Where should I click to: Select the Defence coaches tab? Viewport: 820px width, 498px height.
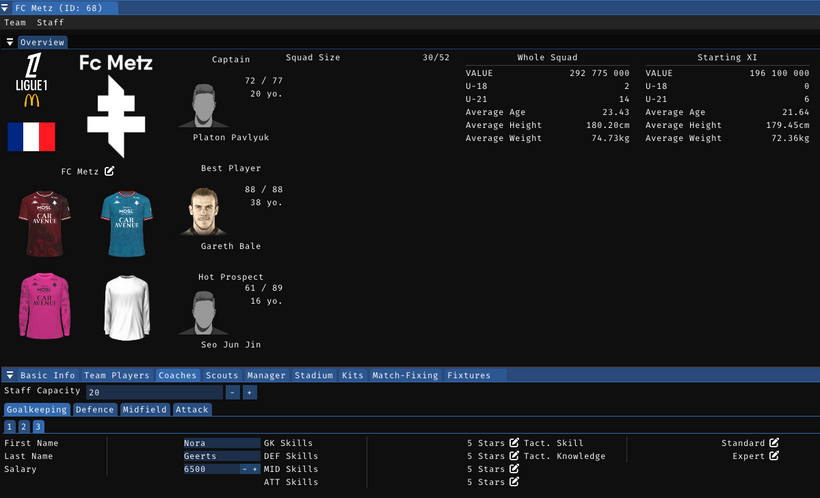[x=95, y=410]
